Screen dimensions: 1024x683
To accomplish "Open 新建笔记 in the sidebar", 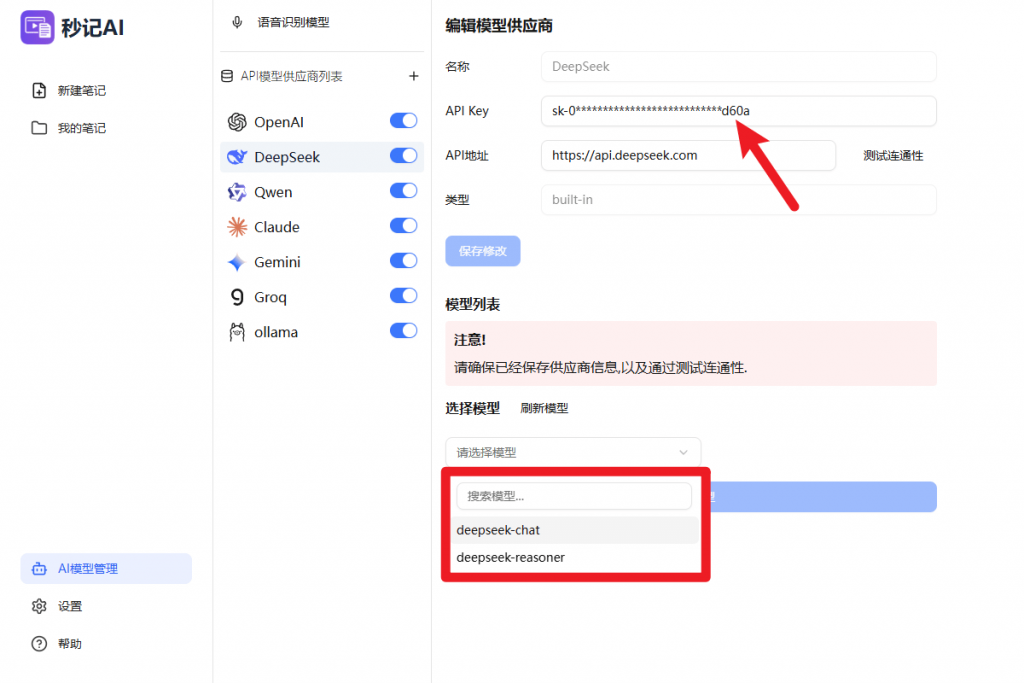I will click(x=81, y=91).
